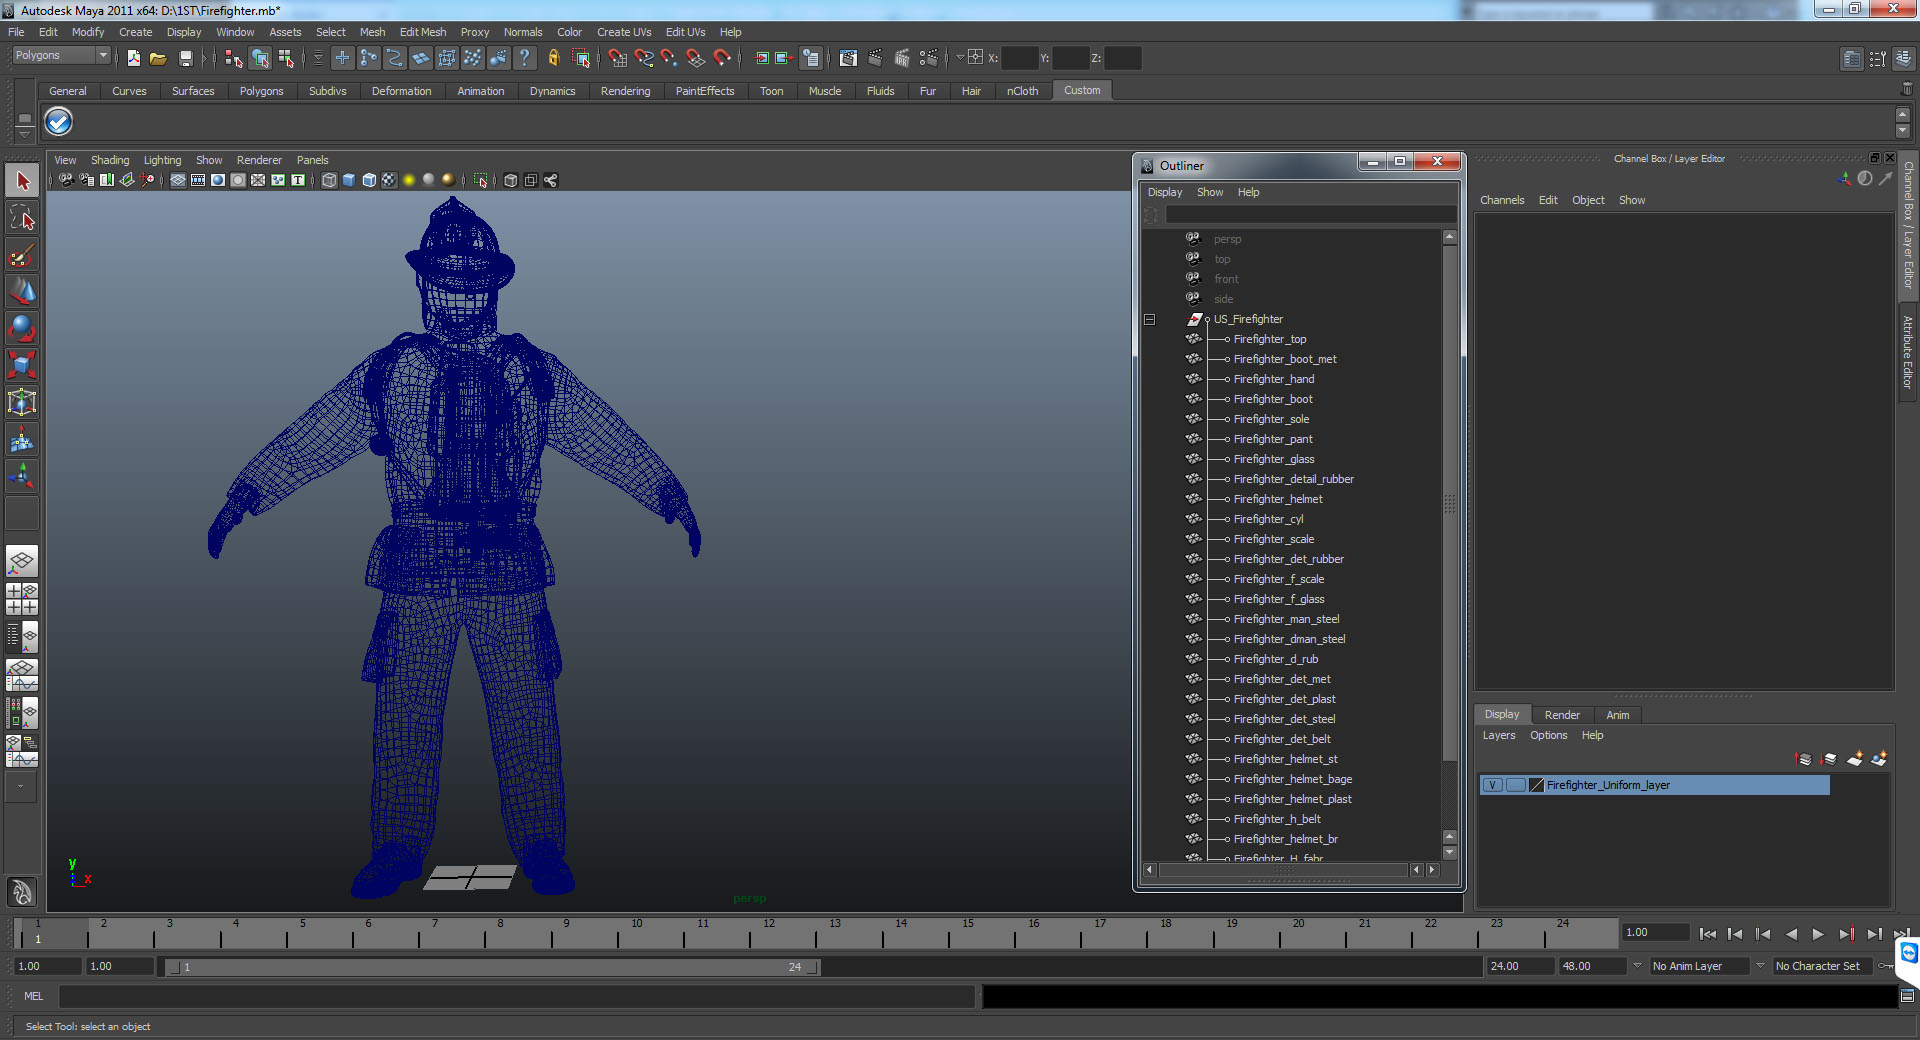Select Firefighter_helmet in the Outliner
Image resolution: width=1920 pixels, height=1040 pixels.
pyautogui.click(x=1277, y=499)
